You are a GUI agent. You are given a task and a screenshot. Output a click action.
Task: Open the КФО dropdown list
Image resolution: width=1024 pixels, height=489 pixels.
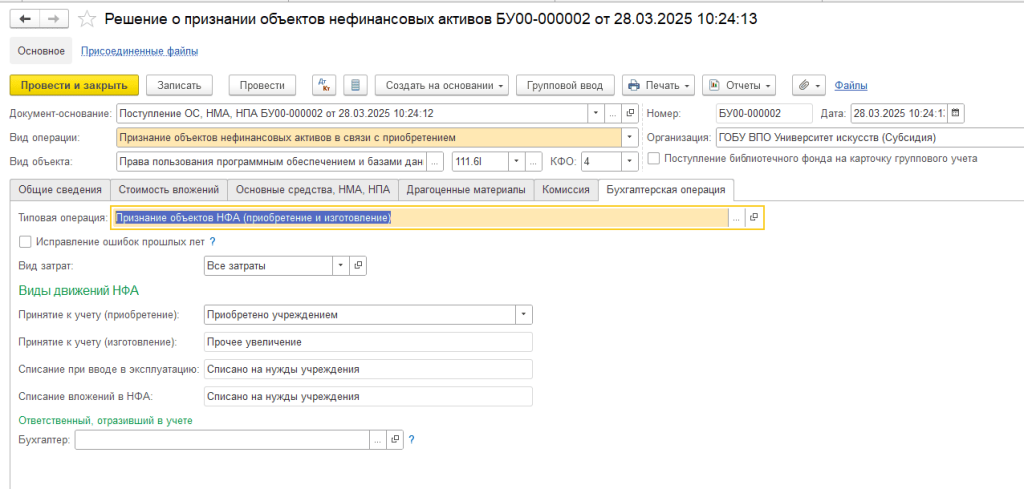[630, 161]
